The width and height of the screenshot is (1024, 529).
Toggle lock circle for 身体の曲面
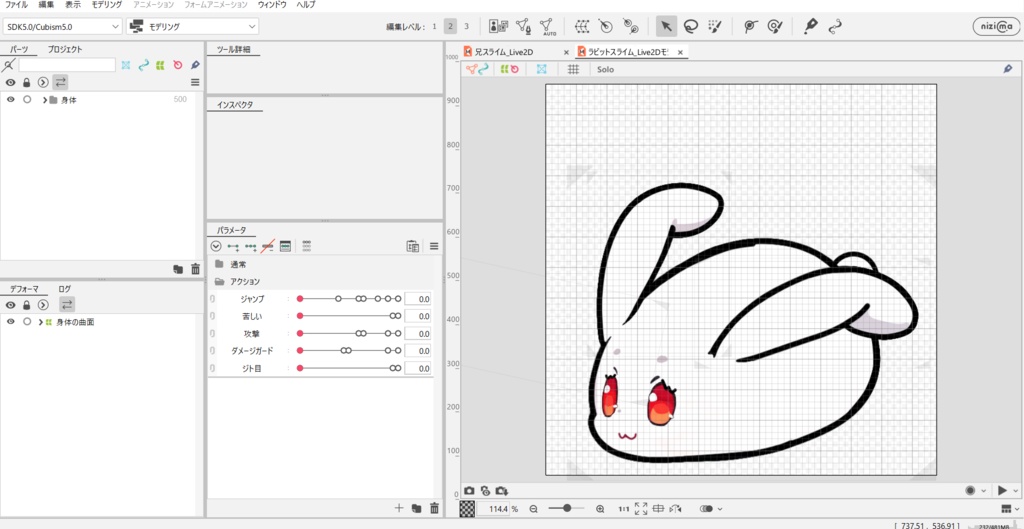(x=27, y=322)
